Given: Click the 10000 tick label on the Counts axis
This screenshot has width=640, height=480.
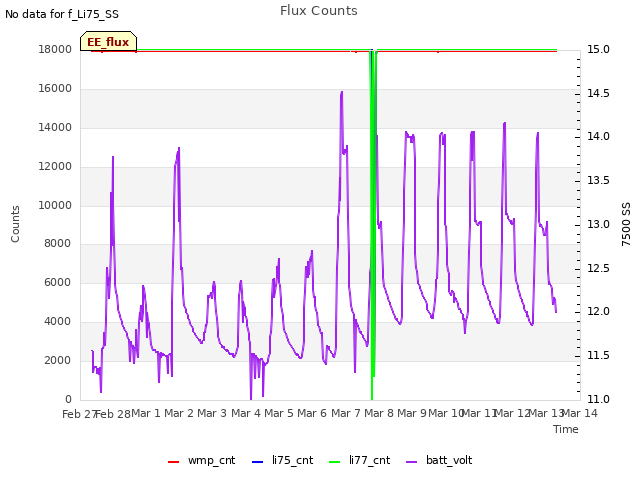Looking at the screenshot, I should pyautogui.click(x=55, y=205).
